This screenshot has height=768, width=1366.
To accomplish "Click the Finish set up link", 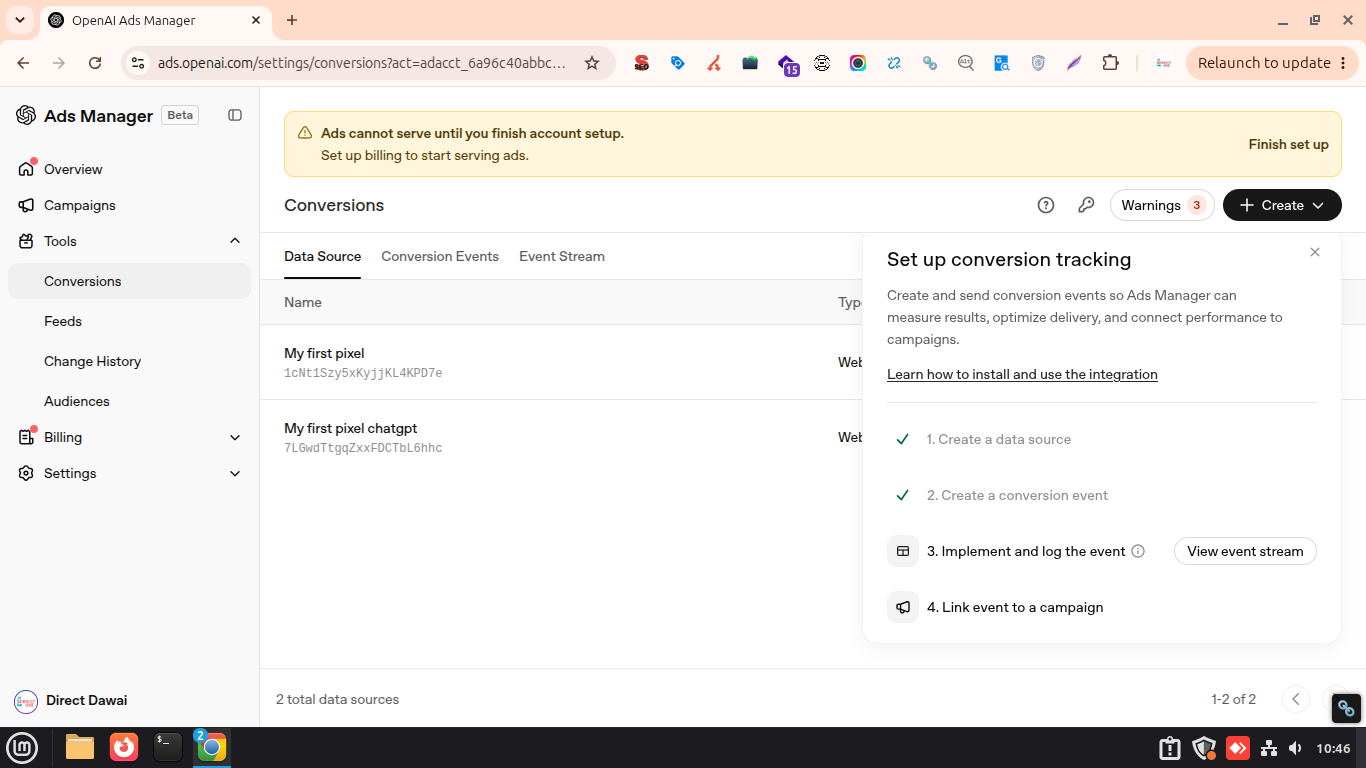I will tap(1288, 144).
